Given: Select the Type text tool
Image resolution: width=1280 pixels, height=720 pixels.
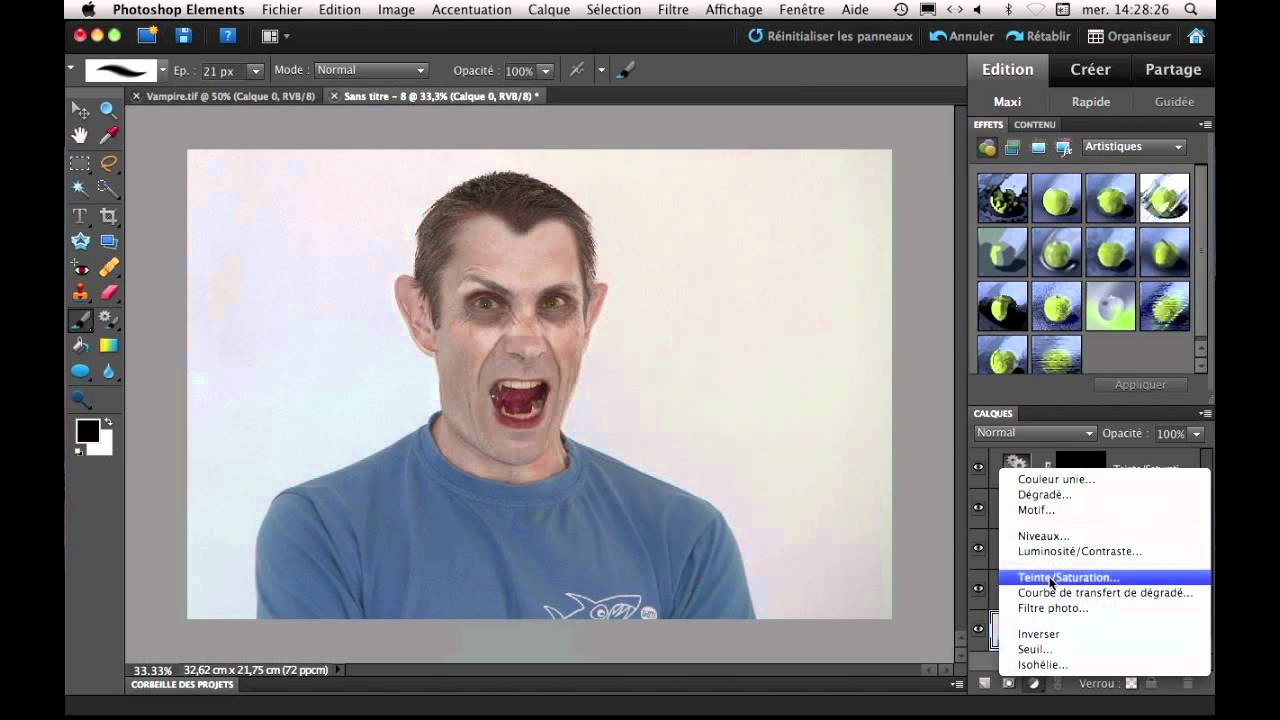Looking at the screenshot, I should 80,216.
